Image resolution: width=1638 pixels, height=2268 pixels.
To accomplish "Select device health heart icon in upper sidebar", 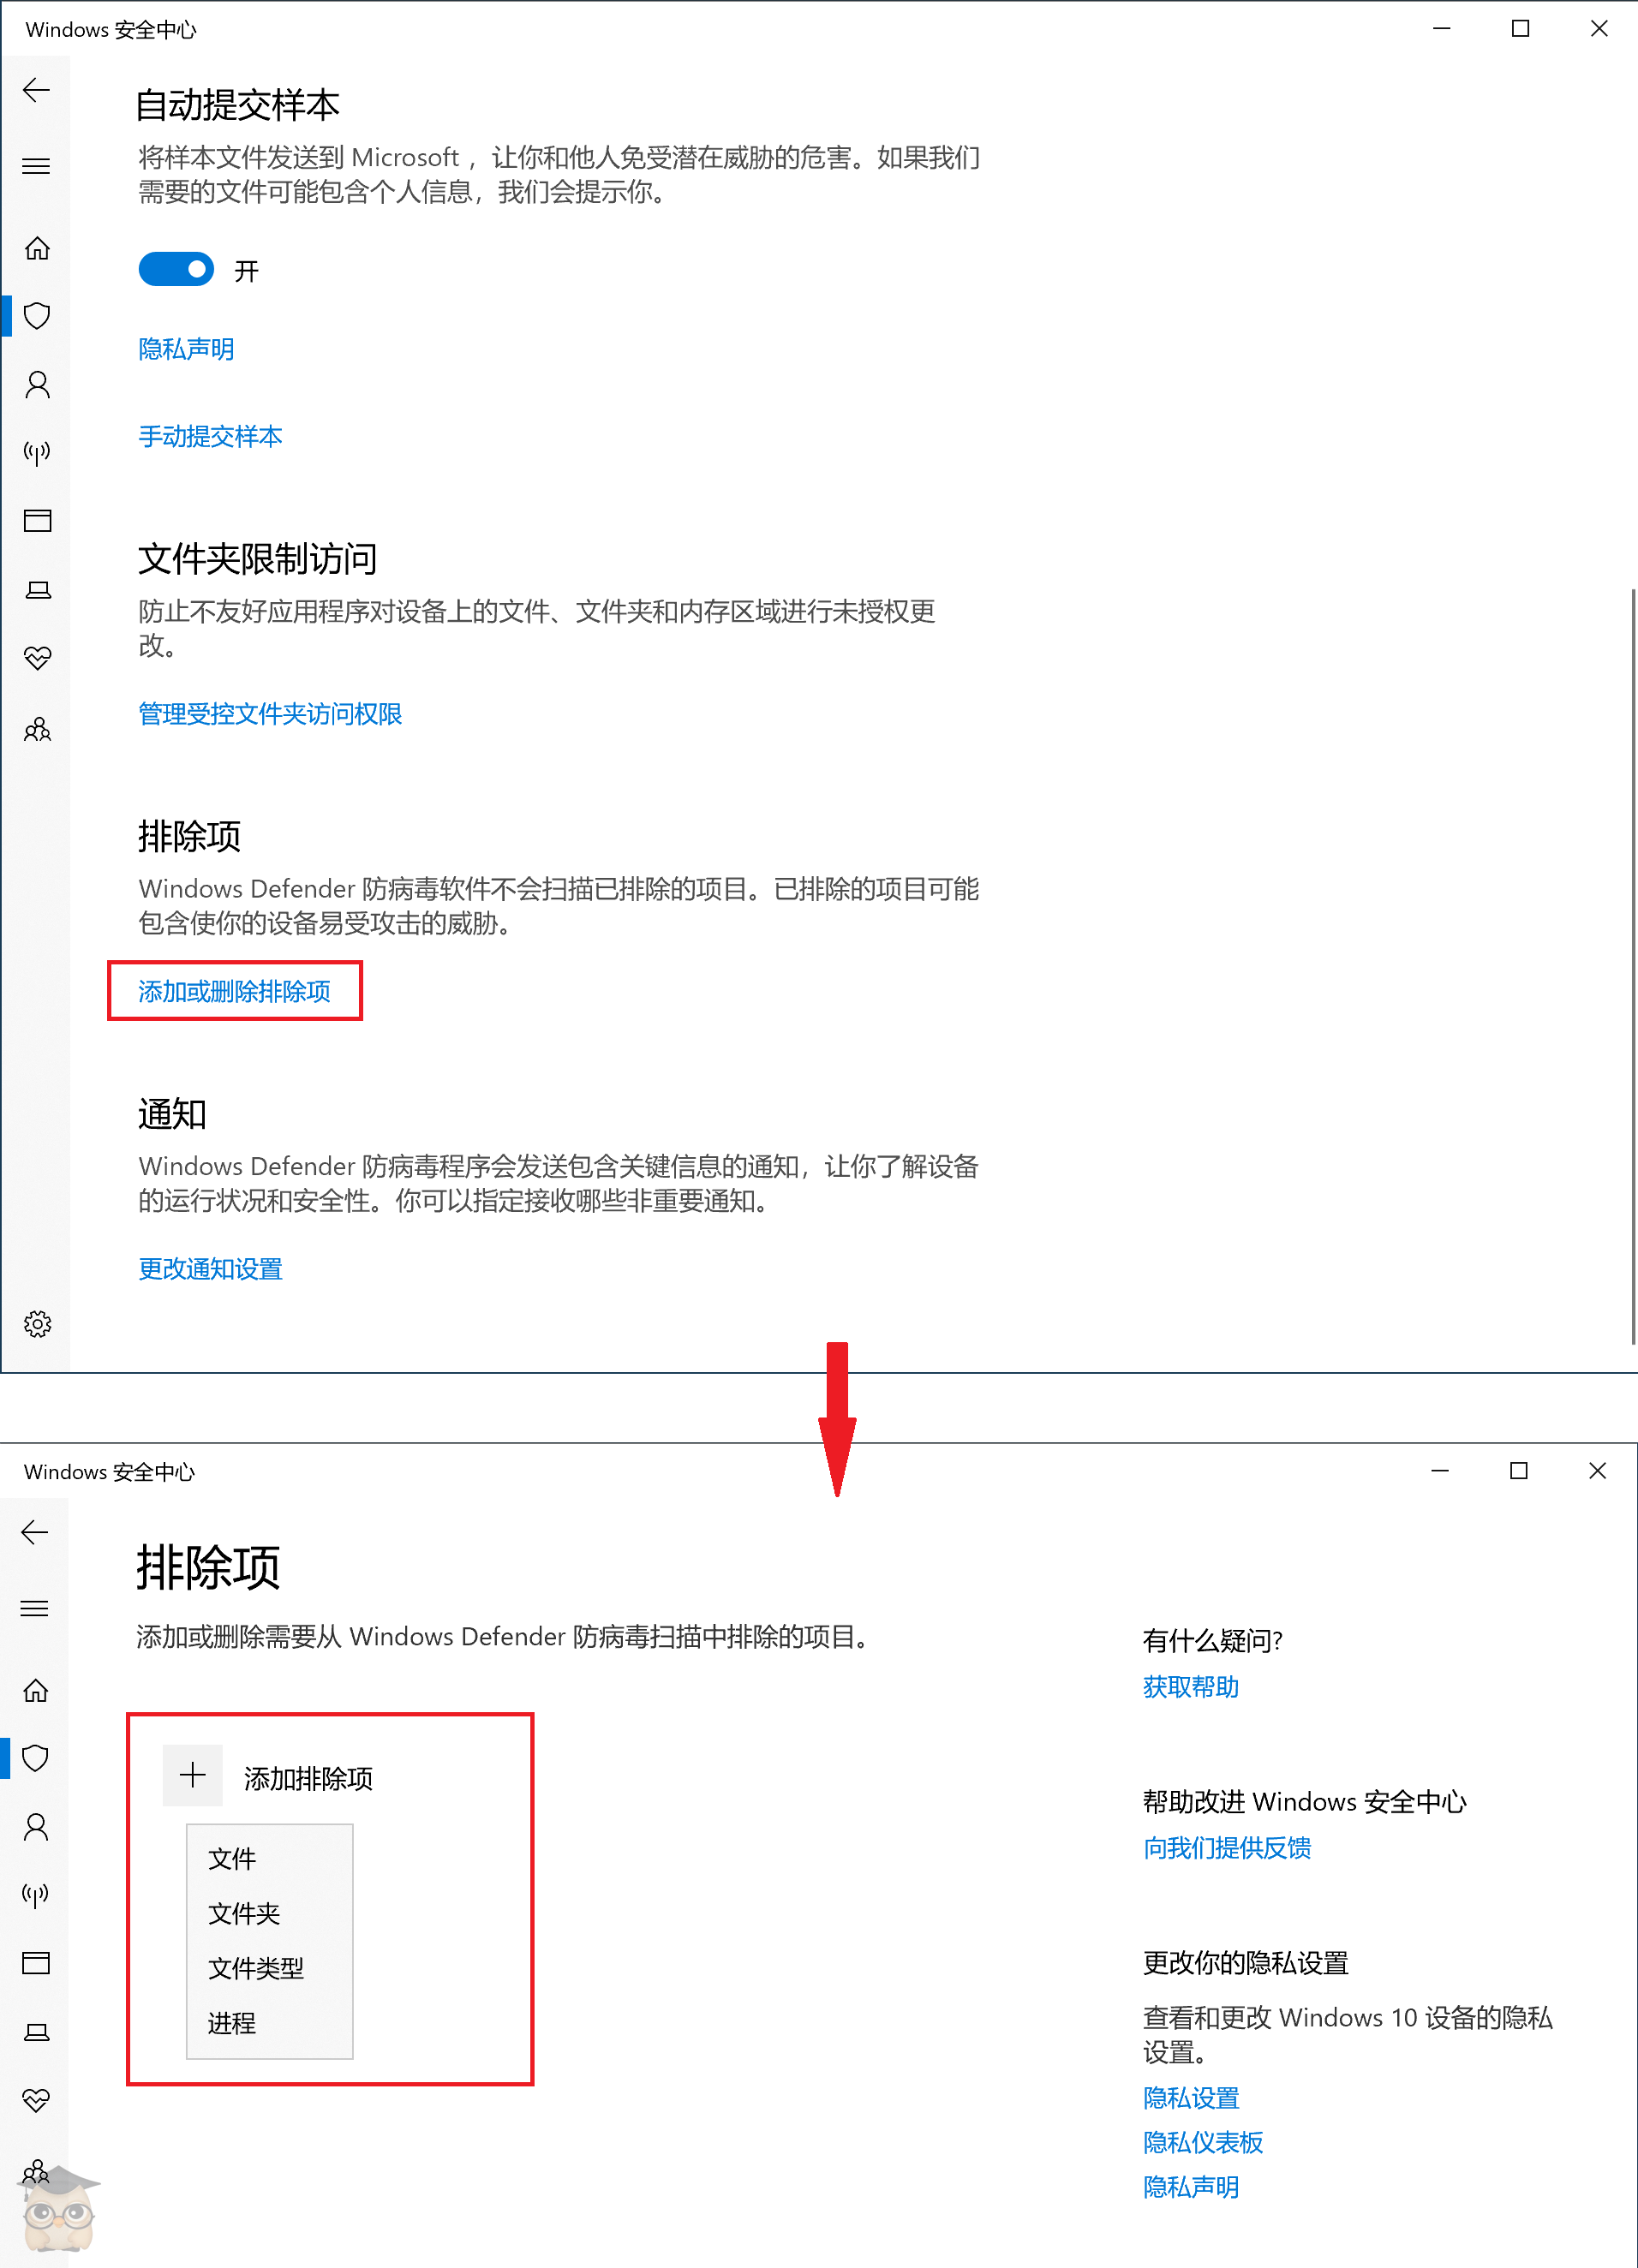I will pos(37,658).
